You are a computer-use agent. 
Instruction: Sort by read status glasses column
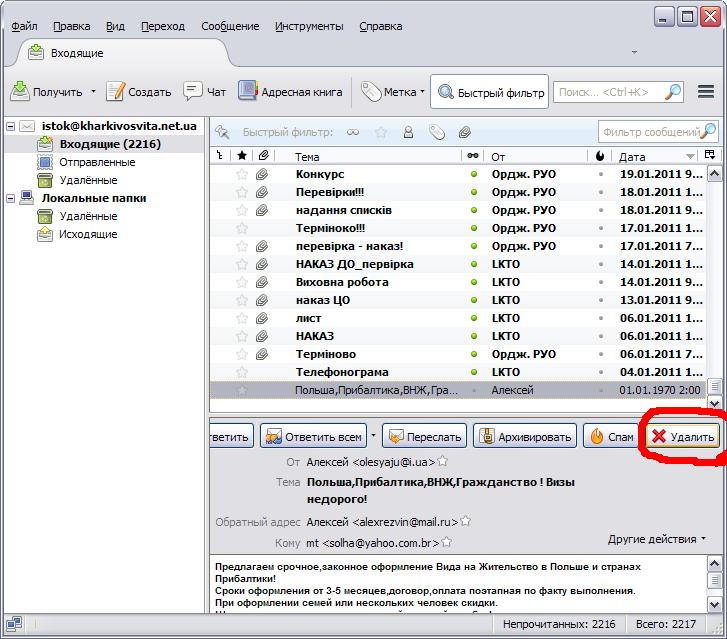click(x=473, y=156)
